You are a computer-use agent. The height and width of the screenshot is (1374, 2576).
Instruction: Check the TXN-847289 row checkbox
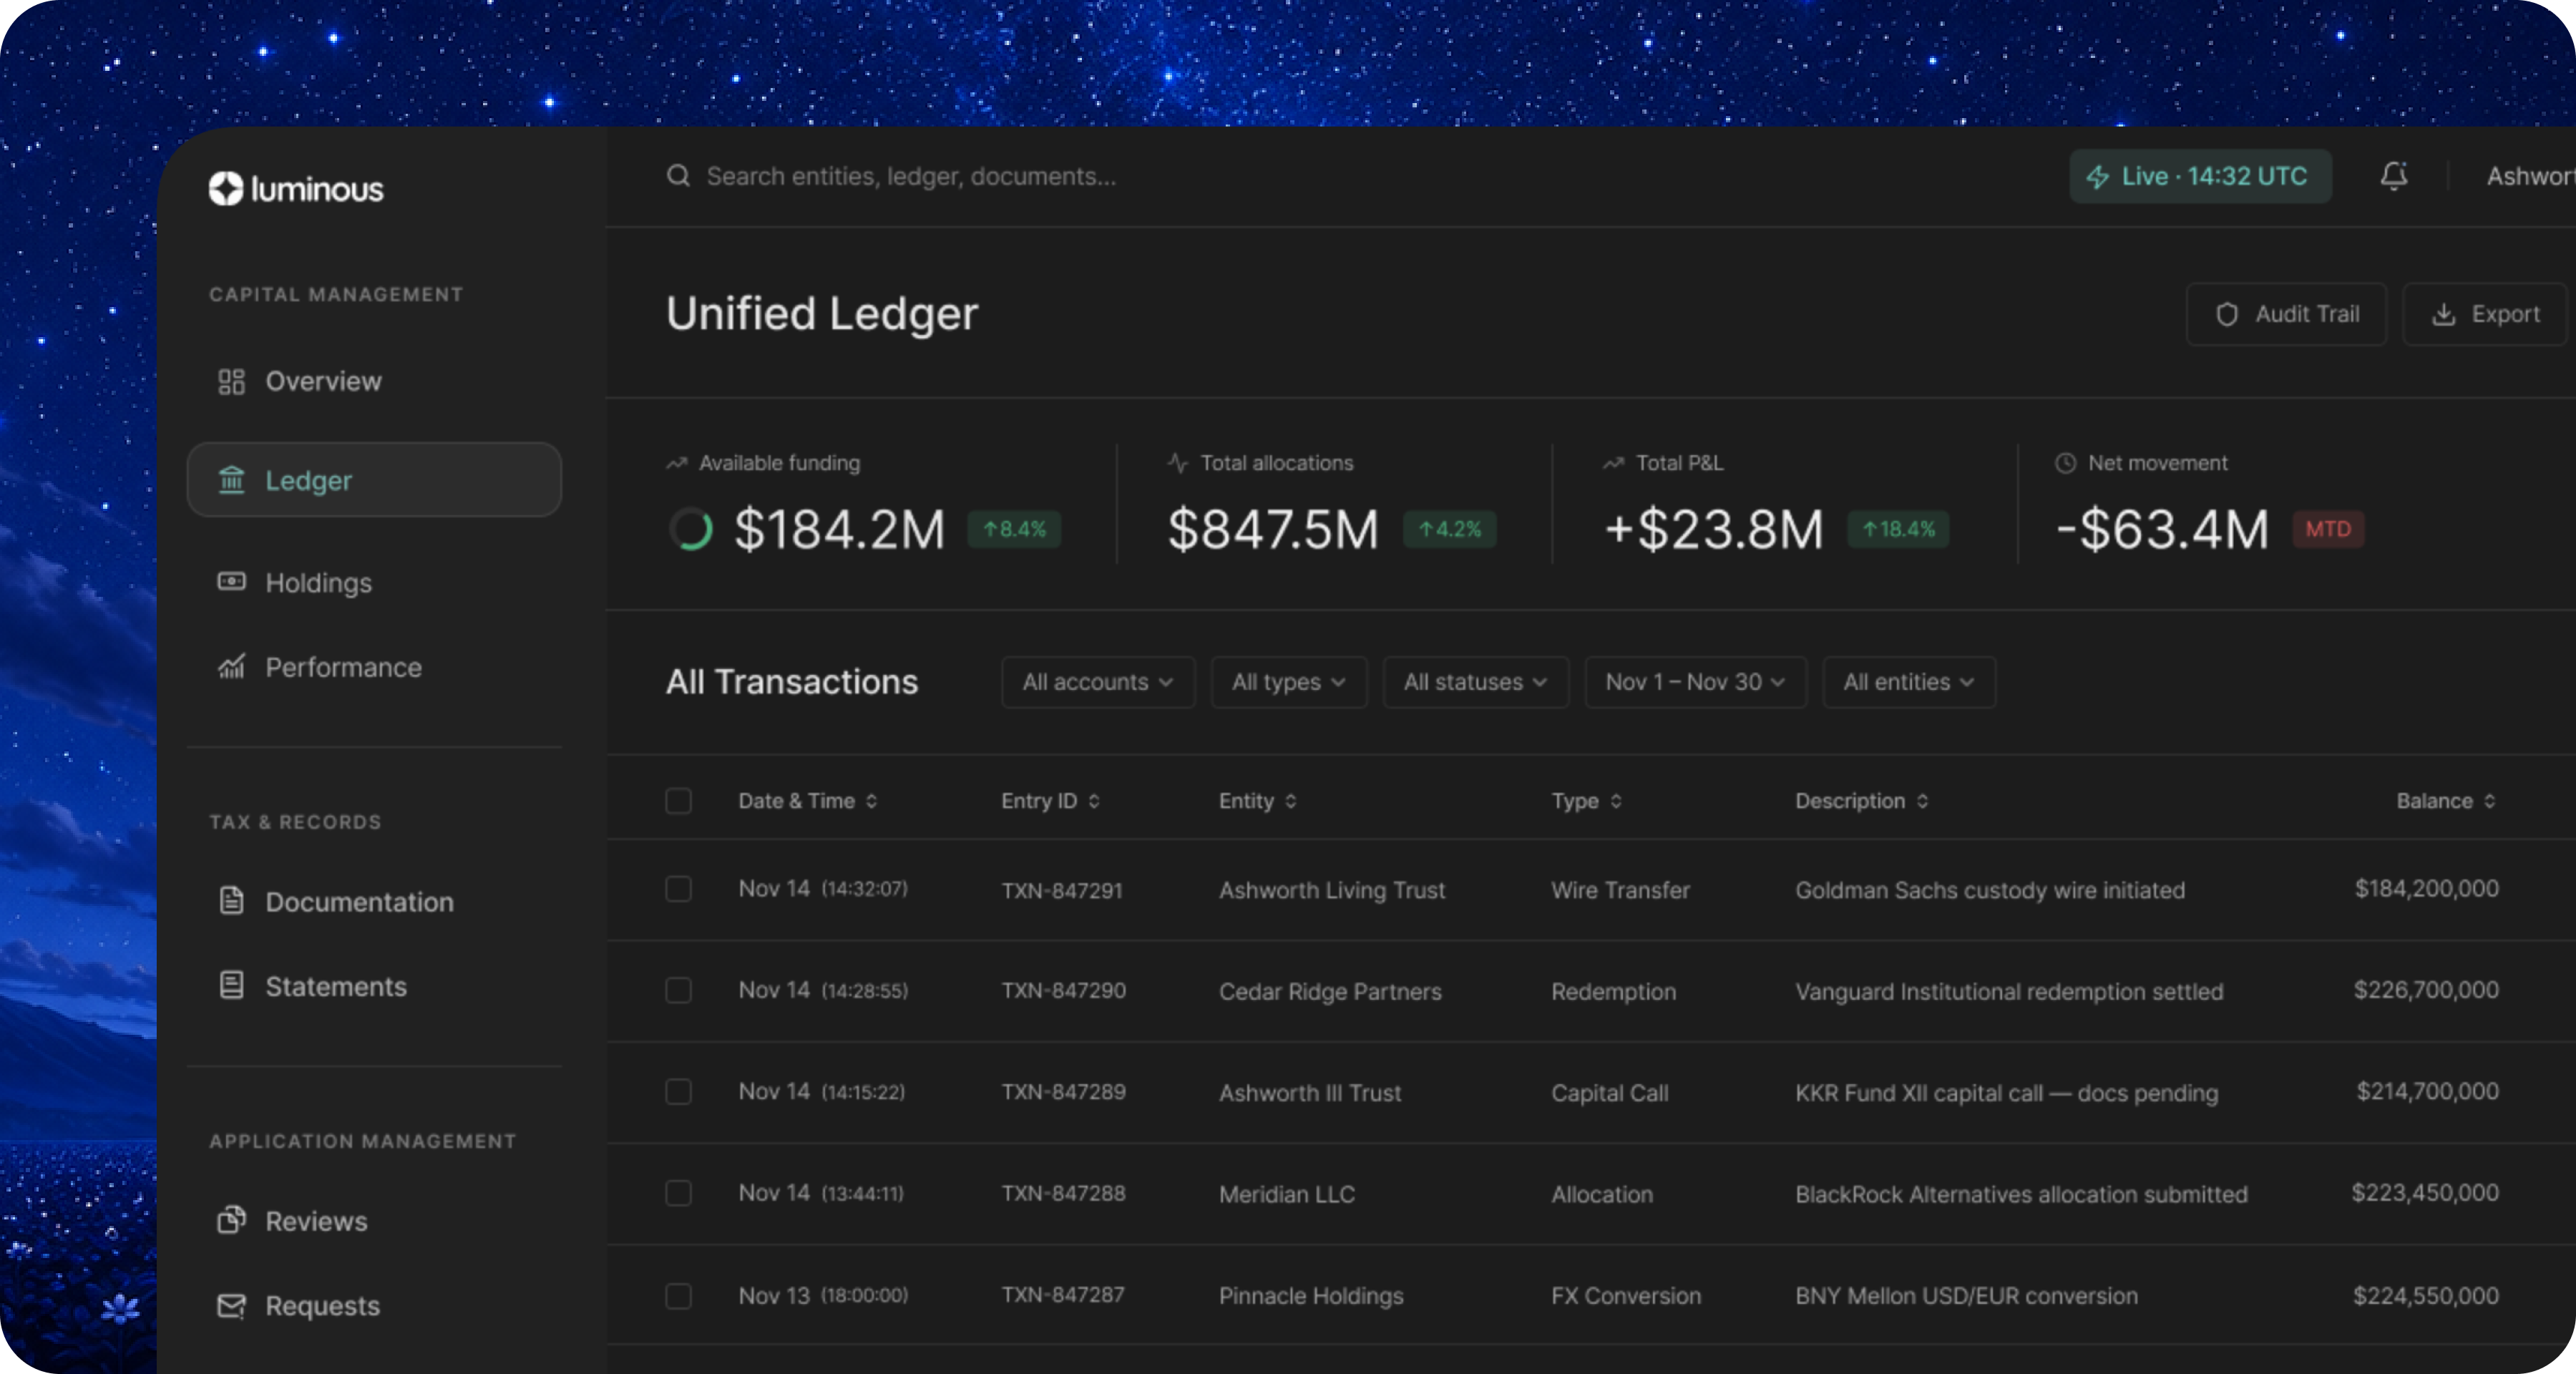point(678,1091)
